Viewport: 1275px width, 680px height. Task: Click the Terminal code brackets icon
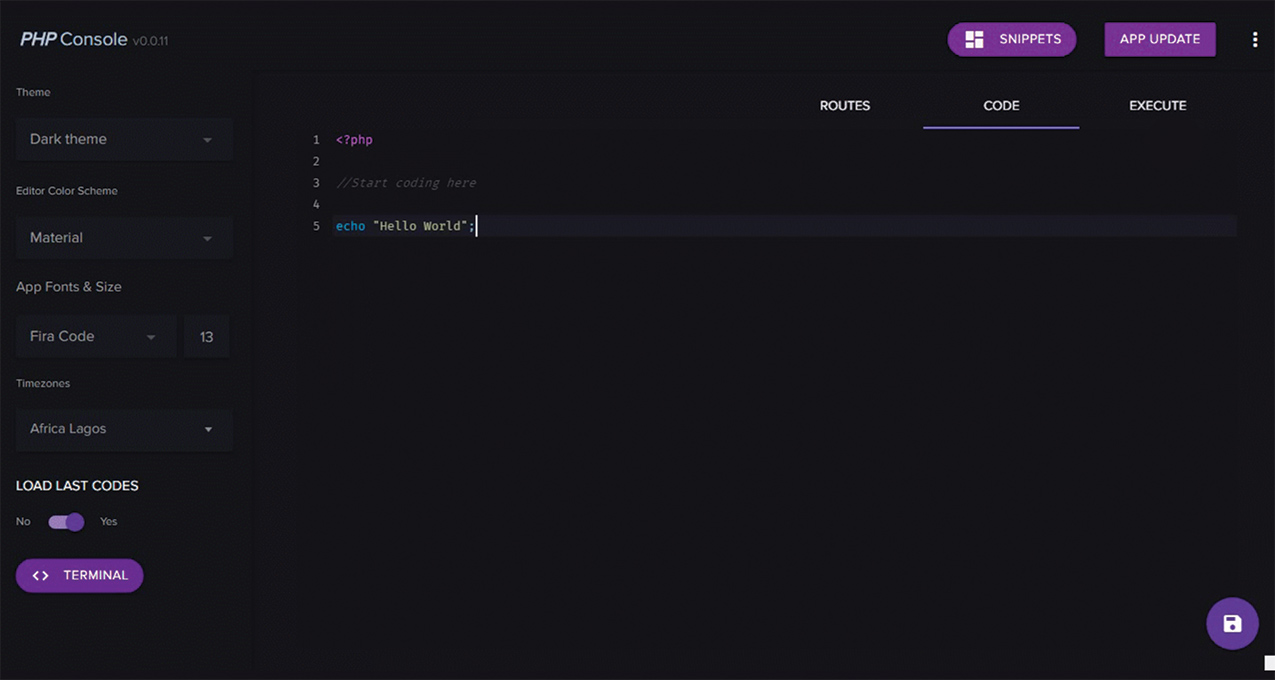coord(41,576)
